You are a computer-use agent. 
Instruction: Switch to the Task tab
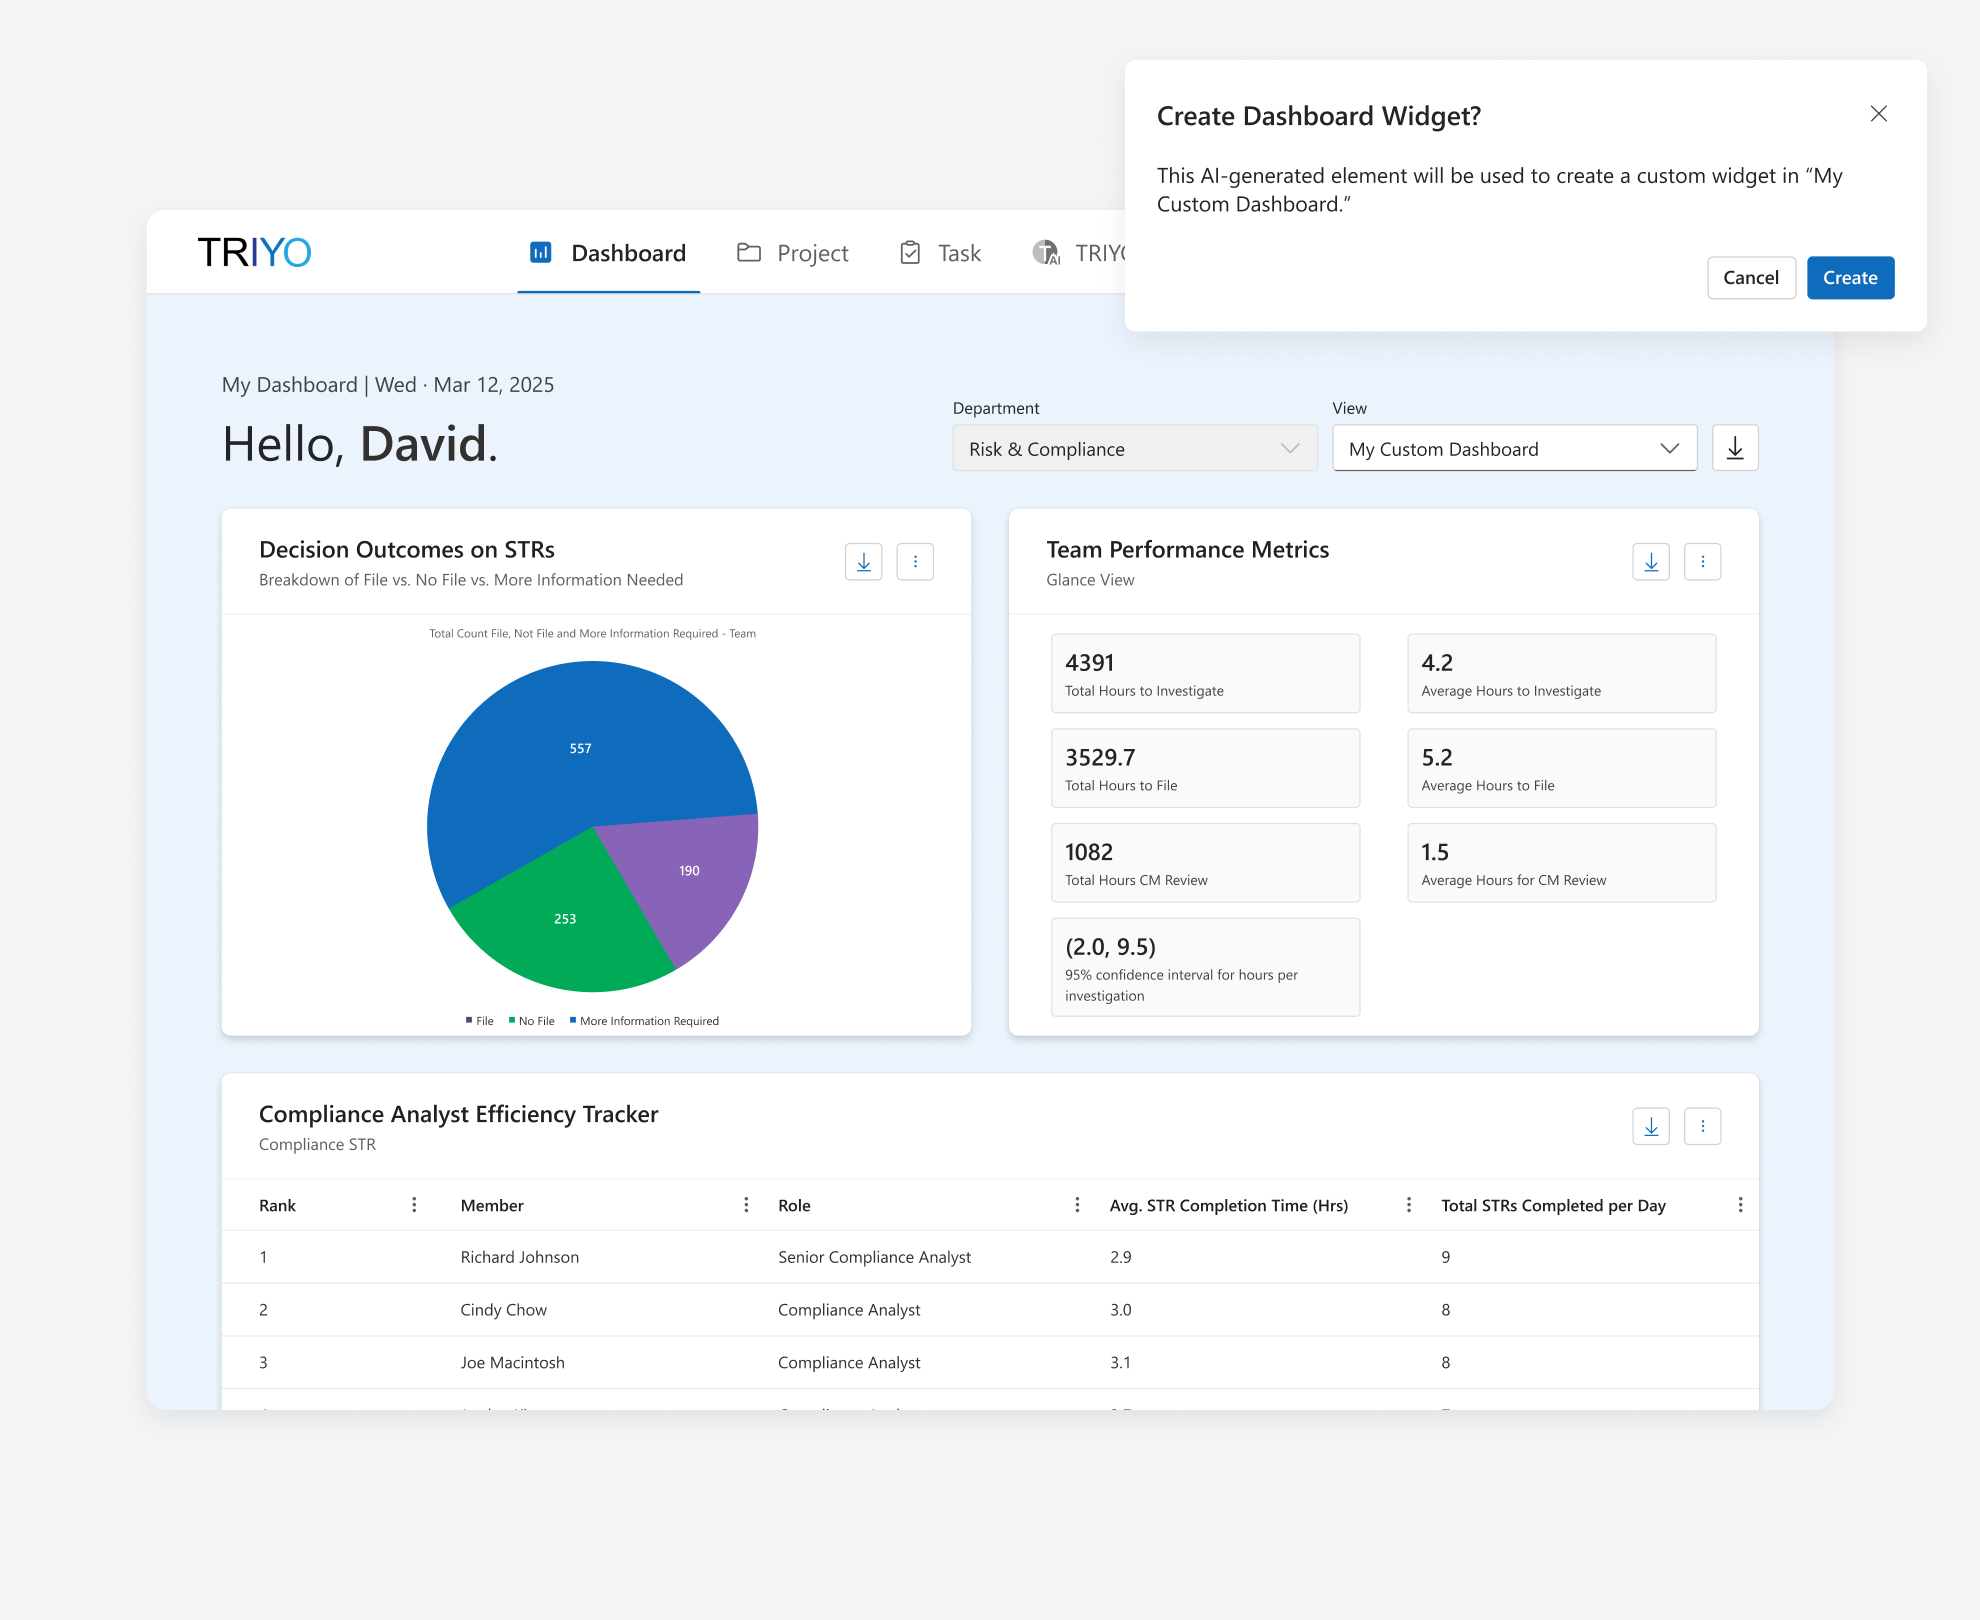(957, 253)
